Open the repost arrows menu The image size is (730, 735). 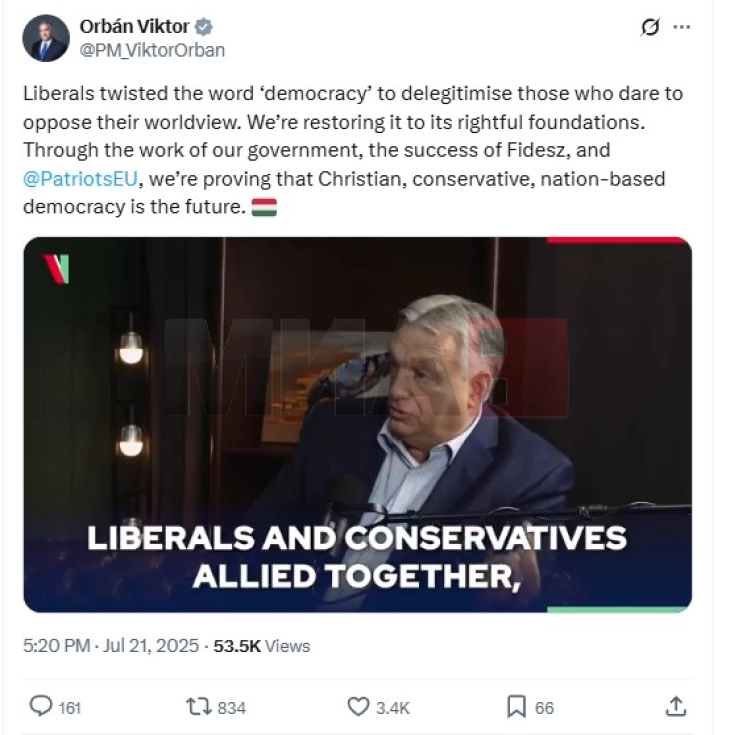tap(197, 707)
